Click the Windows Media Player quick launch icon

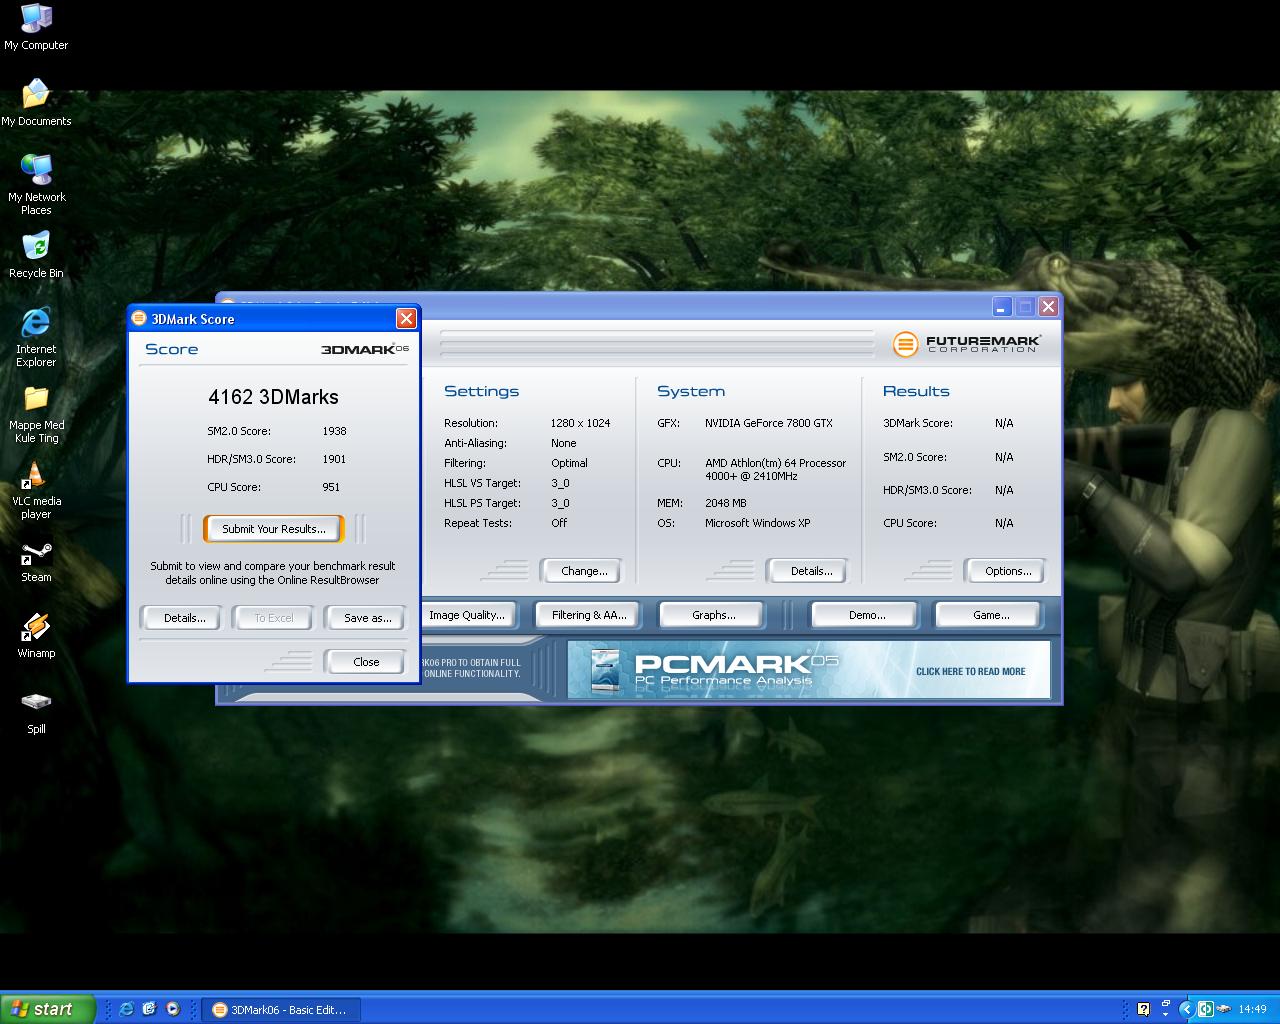[172, 1009]
